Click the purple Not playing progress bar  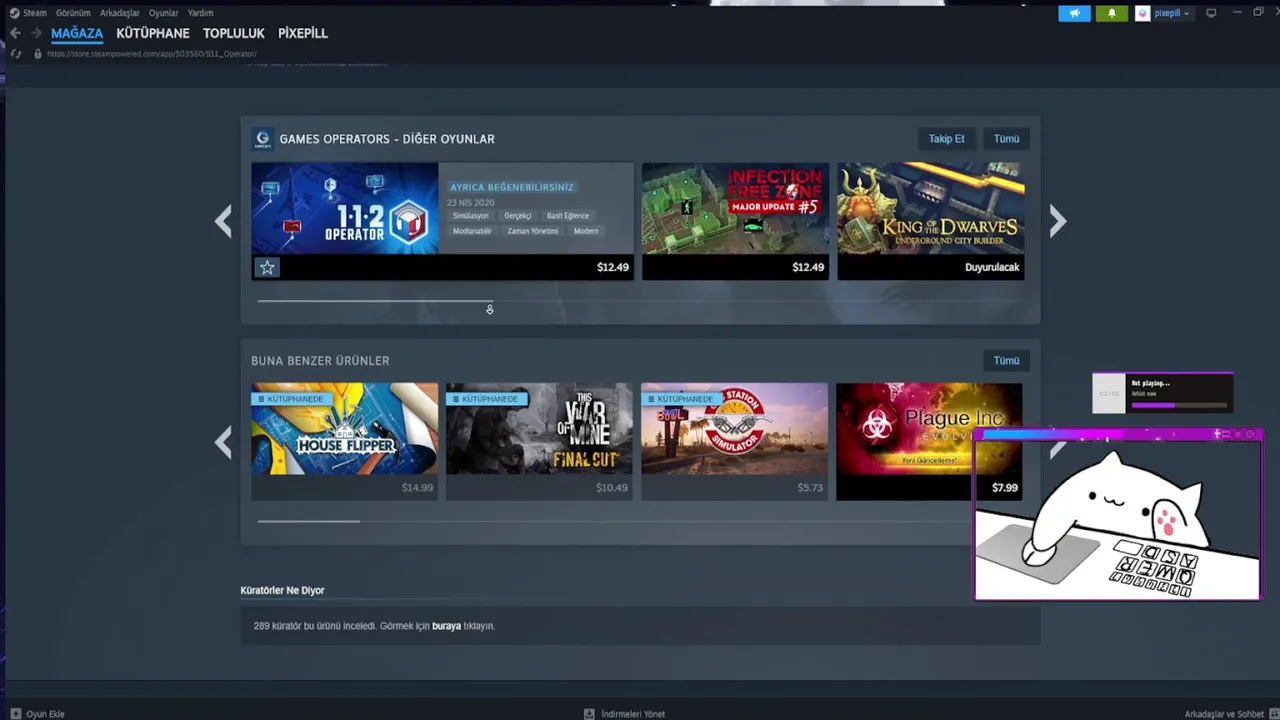click(1179, 405)
